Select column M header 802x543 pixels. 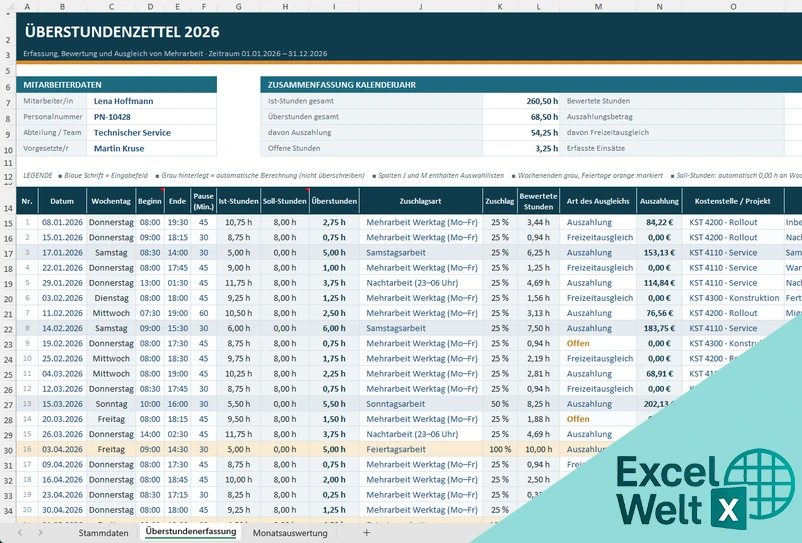point(598,7)
